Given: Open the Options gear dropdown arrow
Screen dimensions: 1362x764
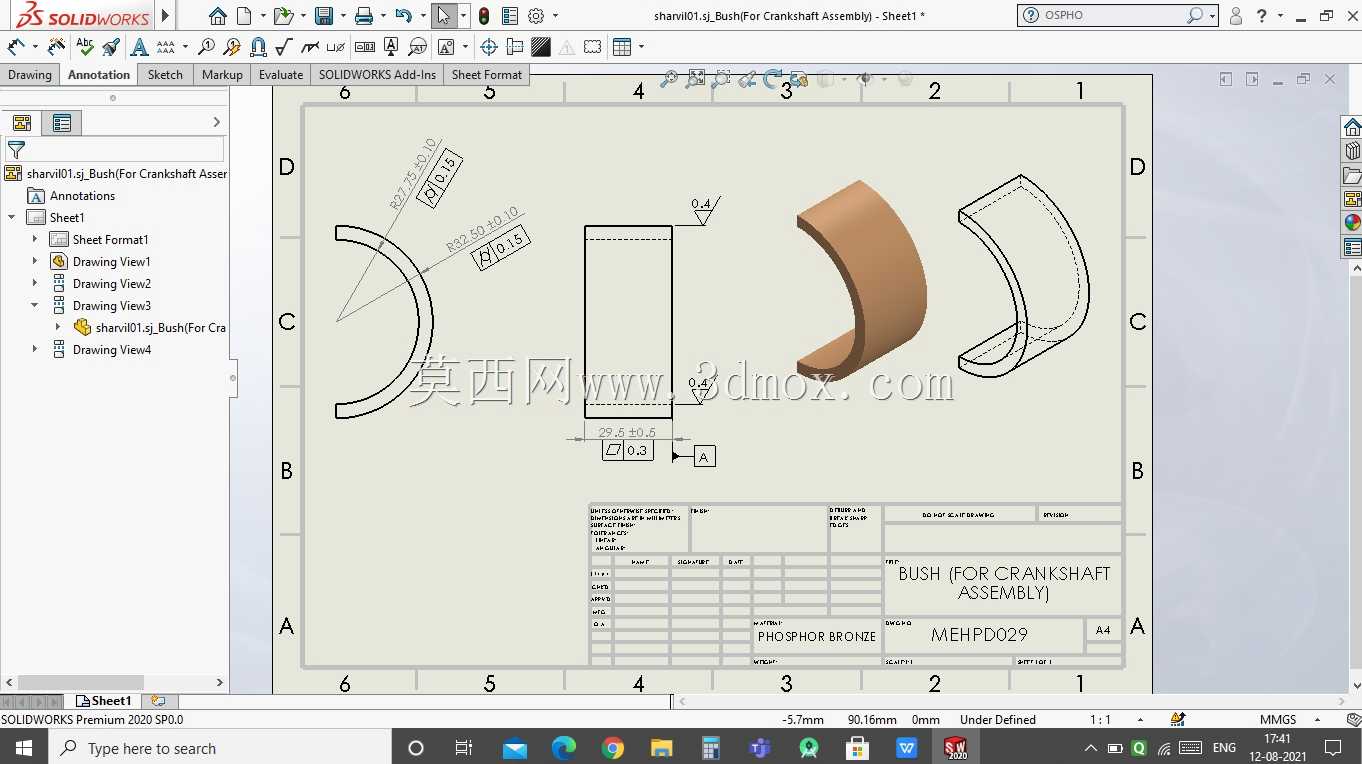Looking at the screenshot, I should pyautogui.click(x=555, y=16).
